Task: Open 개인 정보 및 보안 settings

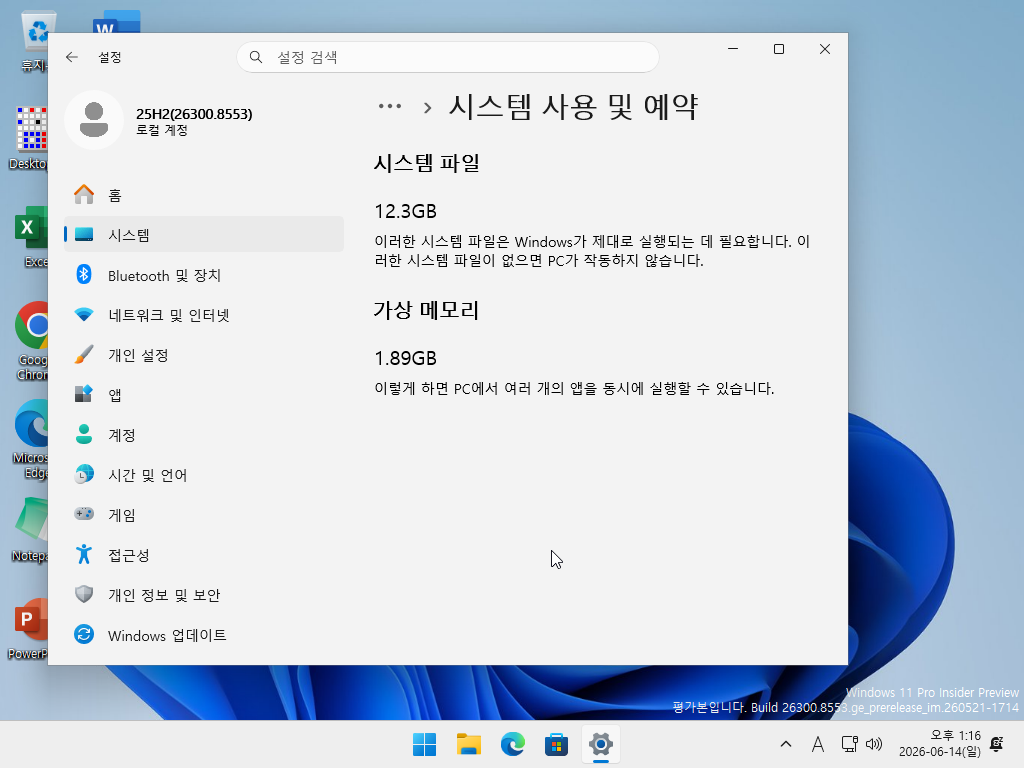Action: click(204, 594)
